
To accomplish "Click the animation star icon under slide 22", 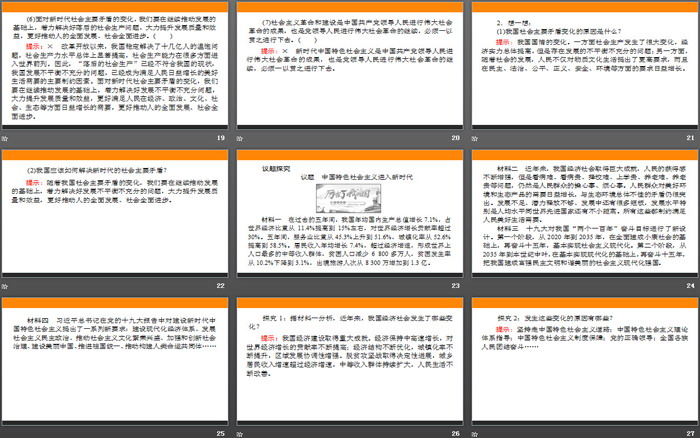I will tap(6, 286).
